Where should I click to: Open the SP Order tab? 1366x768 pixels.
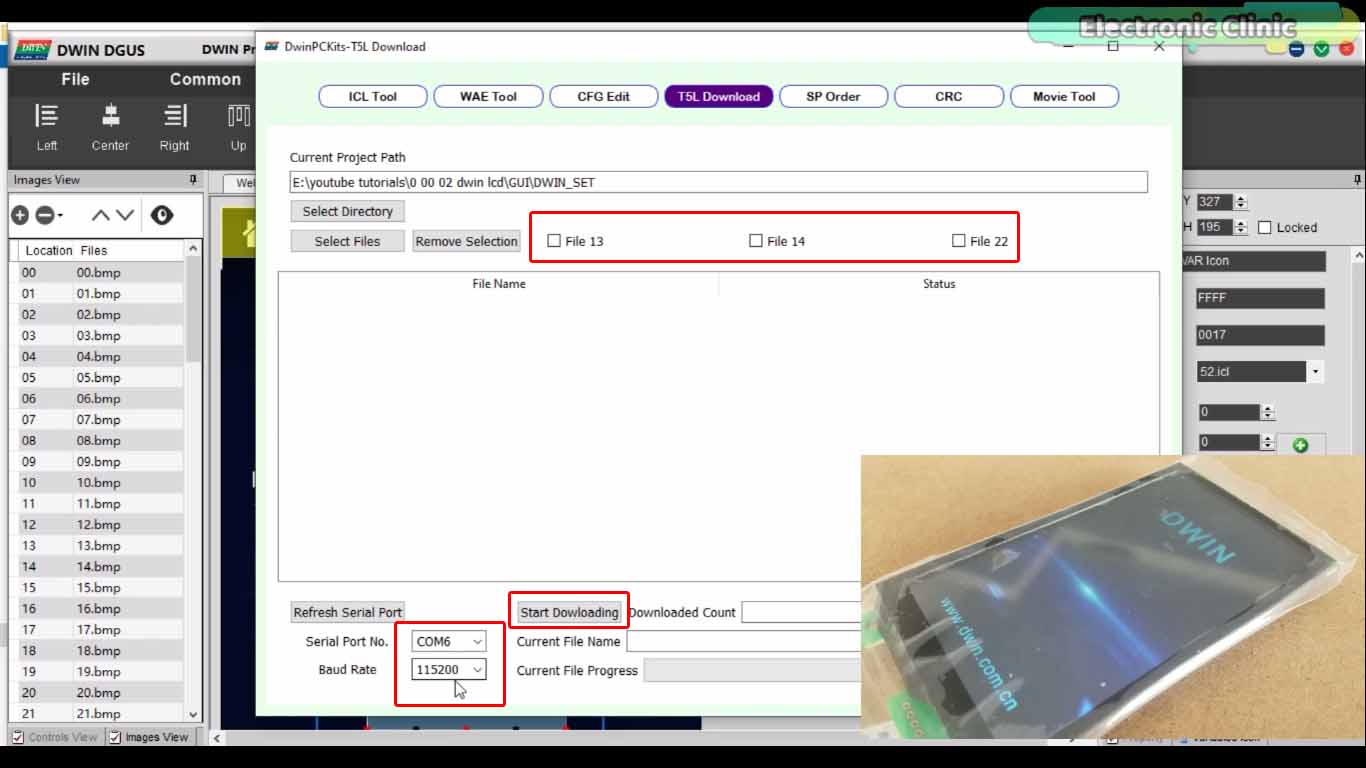[834, 96]
